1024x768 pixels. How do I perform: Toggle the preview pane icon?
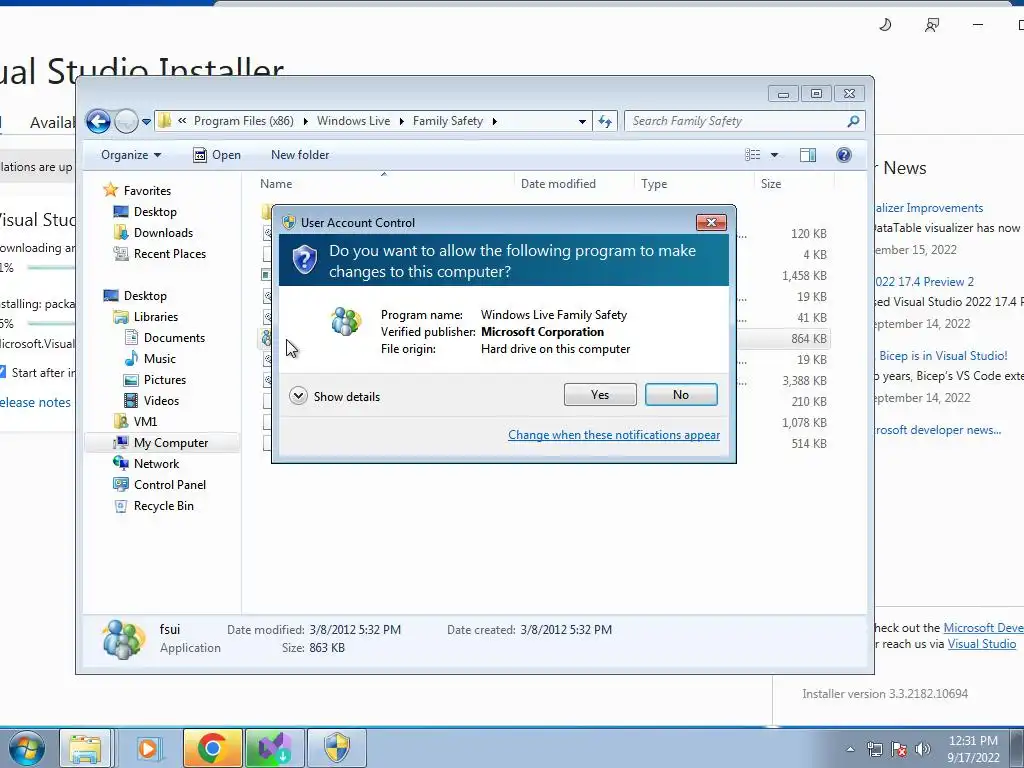coord(808,155)
